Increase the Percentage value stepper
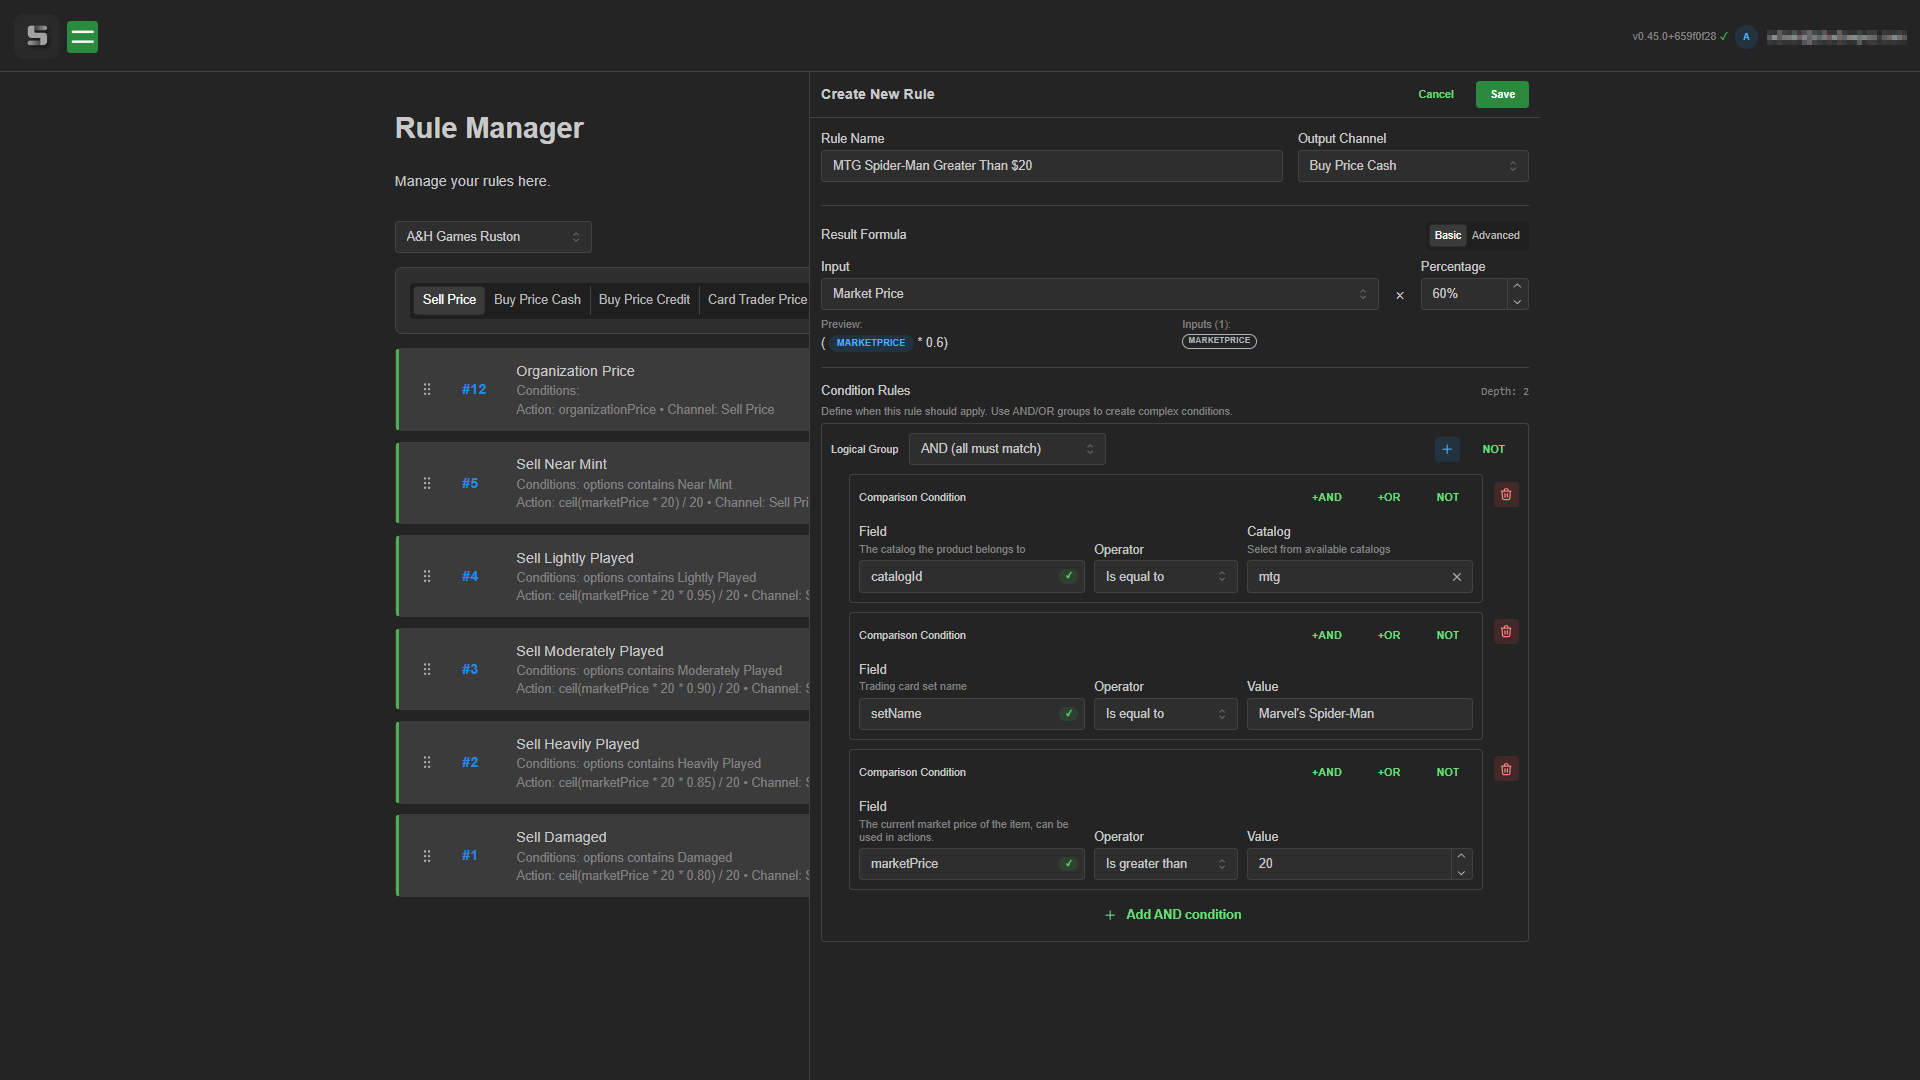 click(x=1516, y=287)
